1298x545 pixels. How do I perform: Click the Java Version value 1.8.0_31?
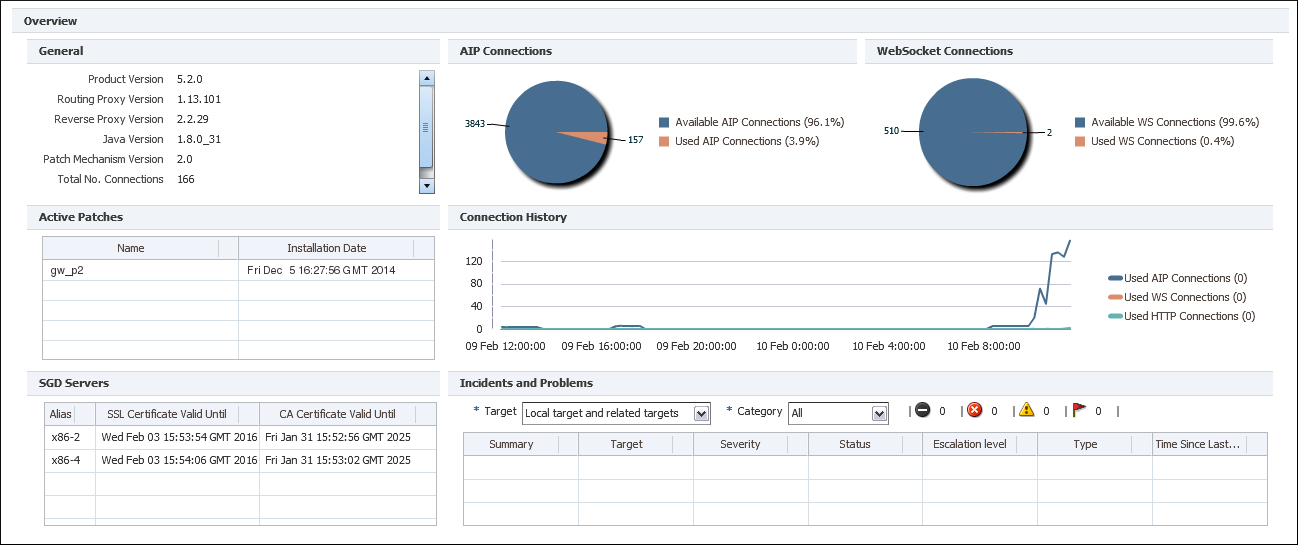(x=198, y=139)
